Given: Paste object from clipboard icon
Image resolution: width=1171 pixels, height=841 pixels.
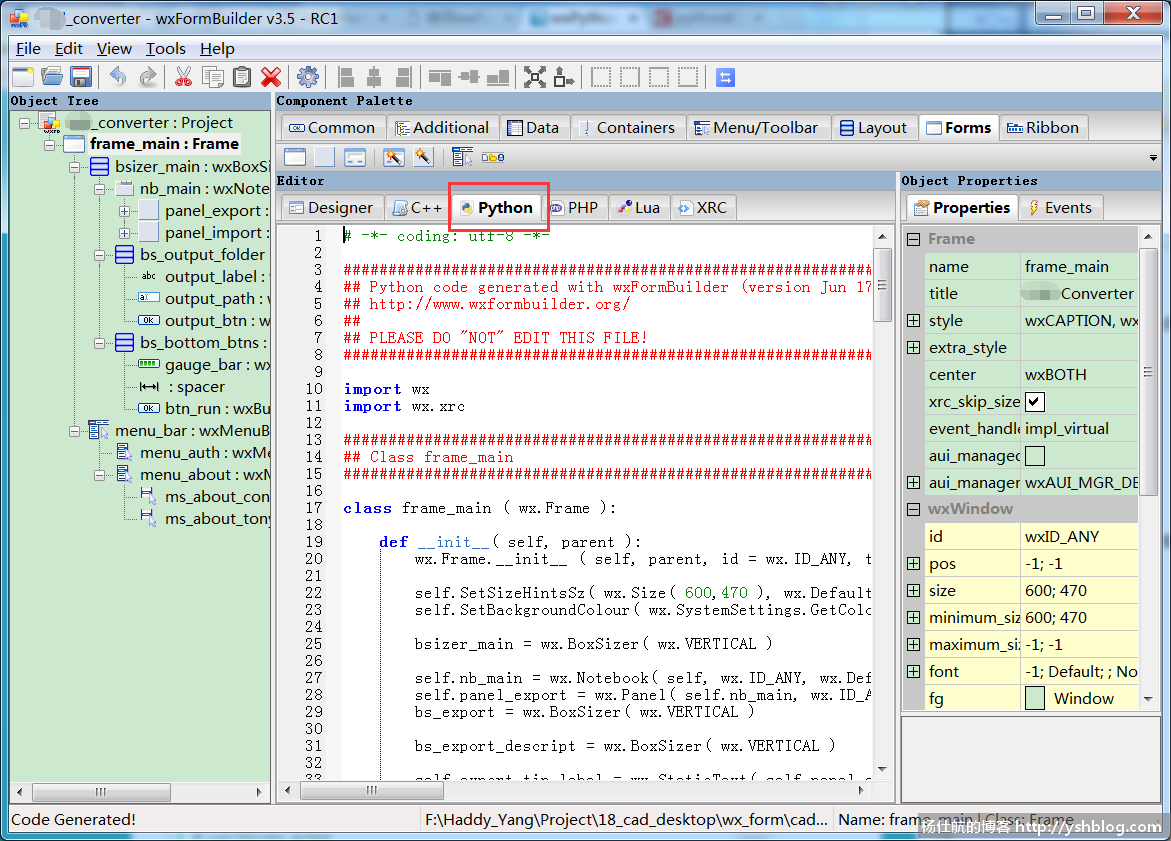Looking at the screenshot, I should pos(242,77).
